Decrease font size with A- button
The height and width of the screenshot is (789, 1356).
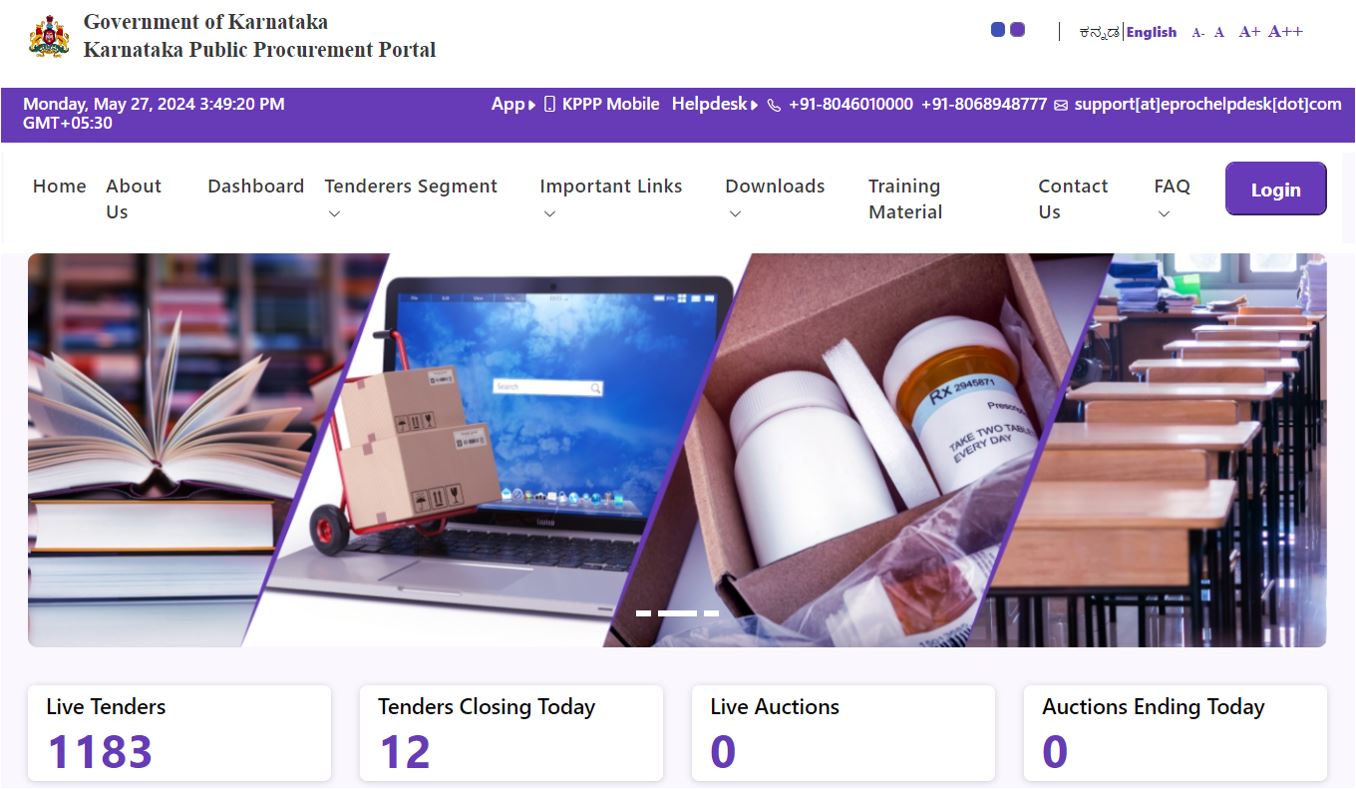point(1198,33)
